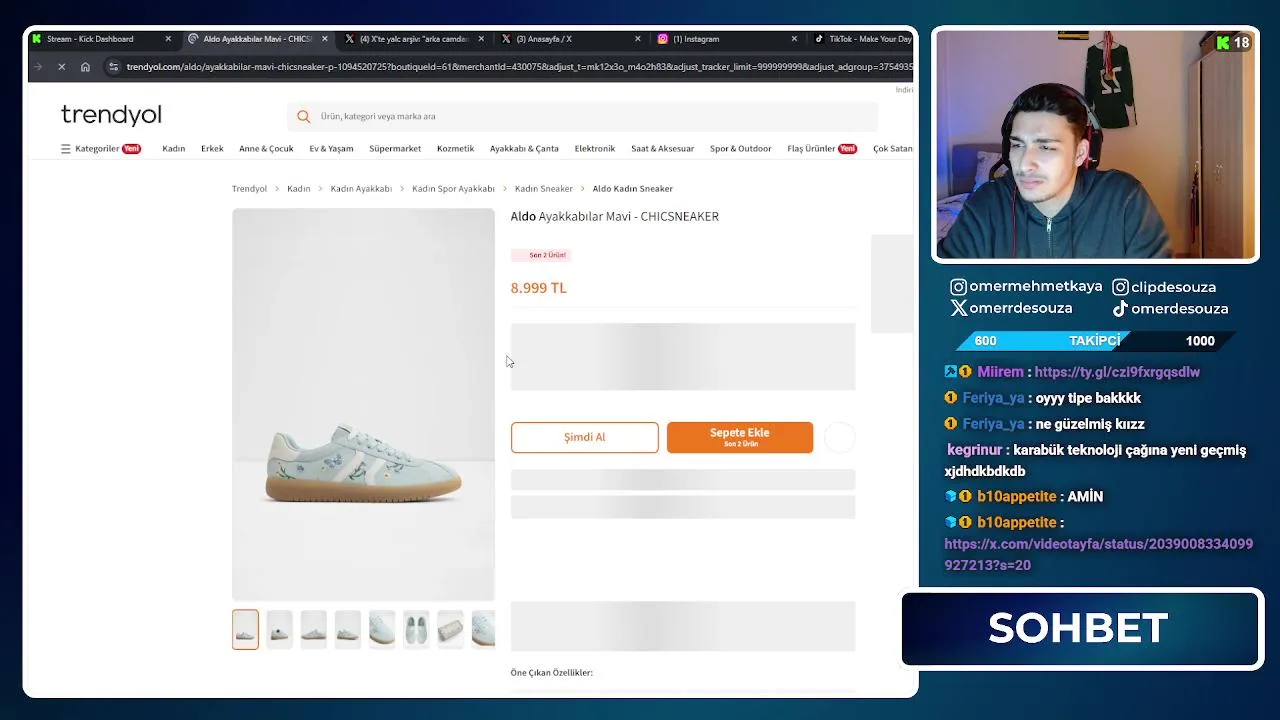
Task: Go to Aldo Kadın Sneaker breadcrumb
Action: point(633,189)
